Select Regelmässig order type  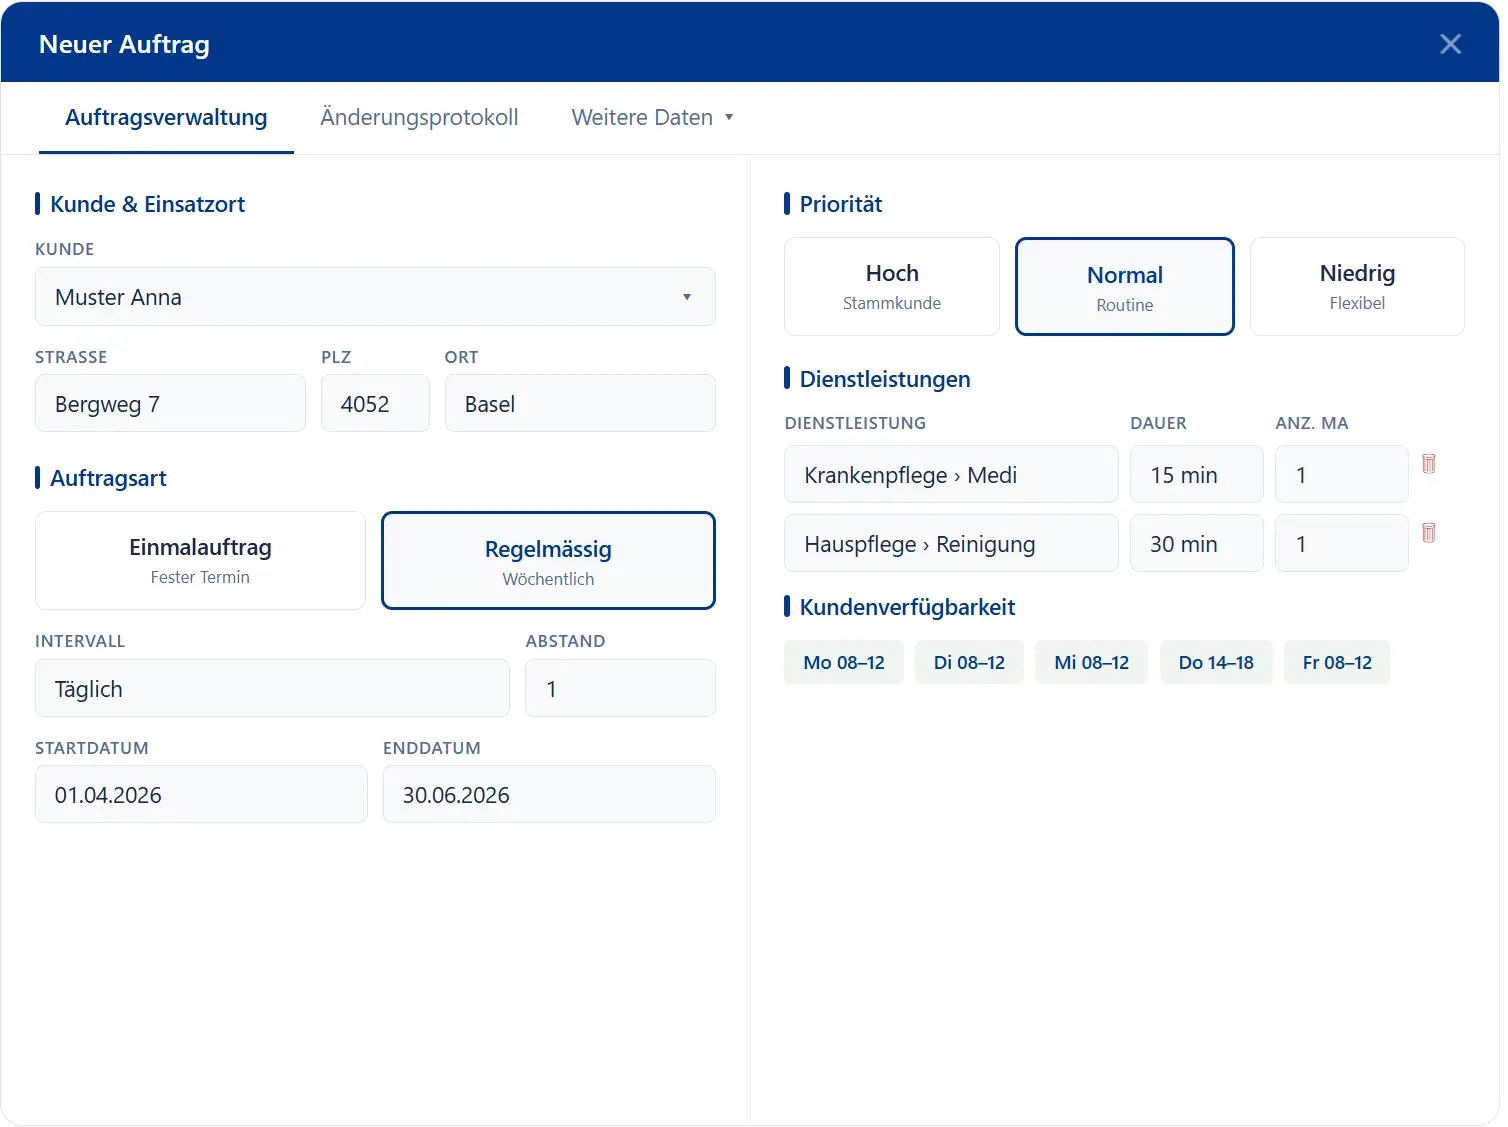click(x=548, y=561)
